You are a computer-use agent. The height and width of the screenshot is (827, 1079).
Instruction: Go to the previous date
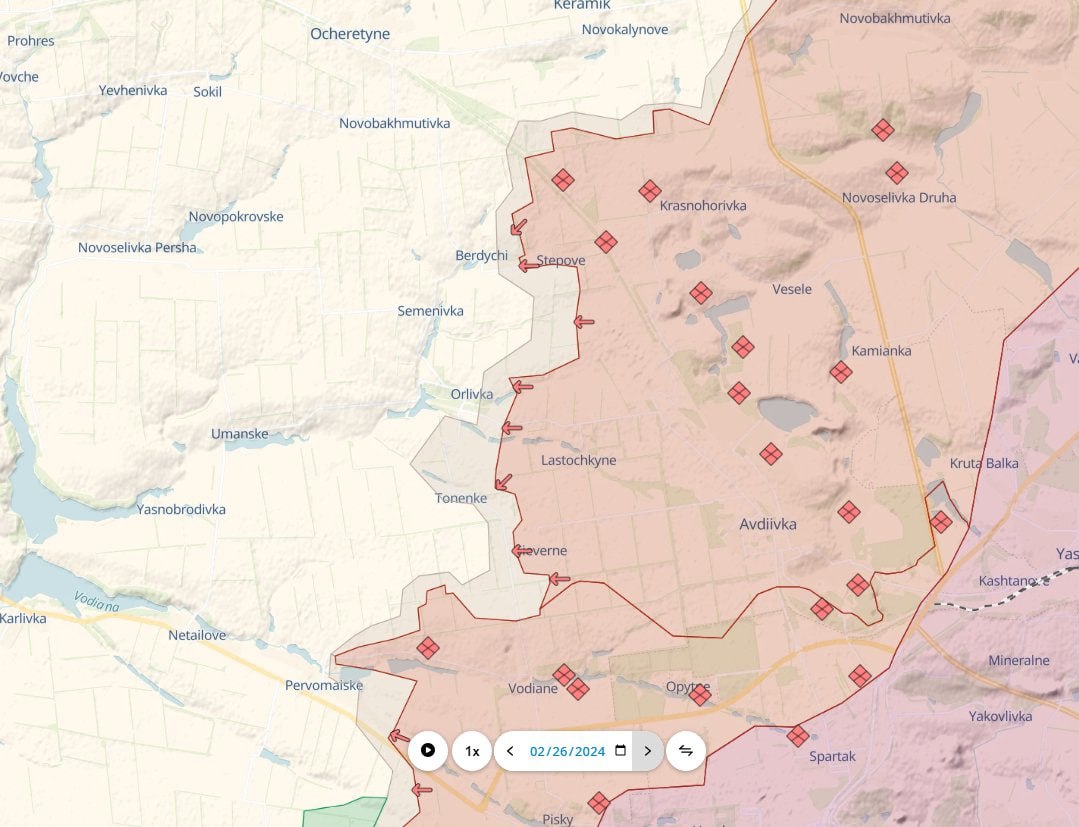coord(510,751)
